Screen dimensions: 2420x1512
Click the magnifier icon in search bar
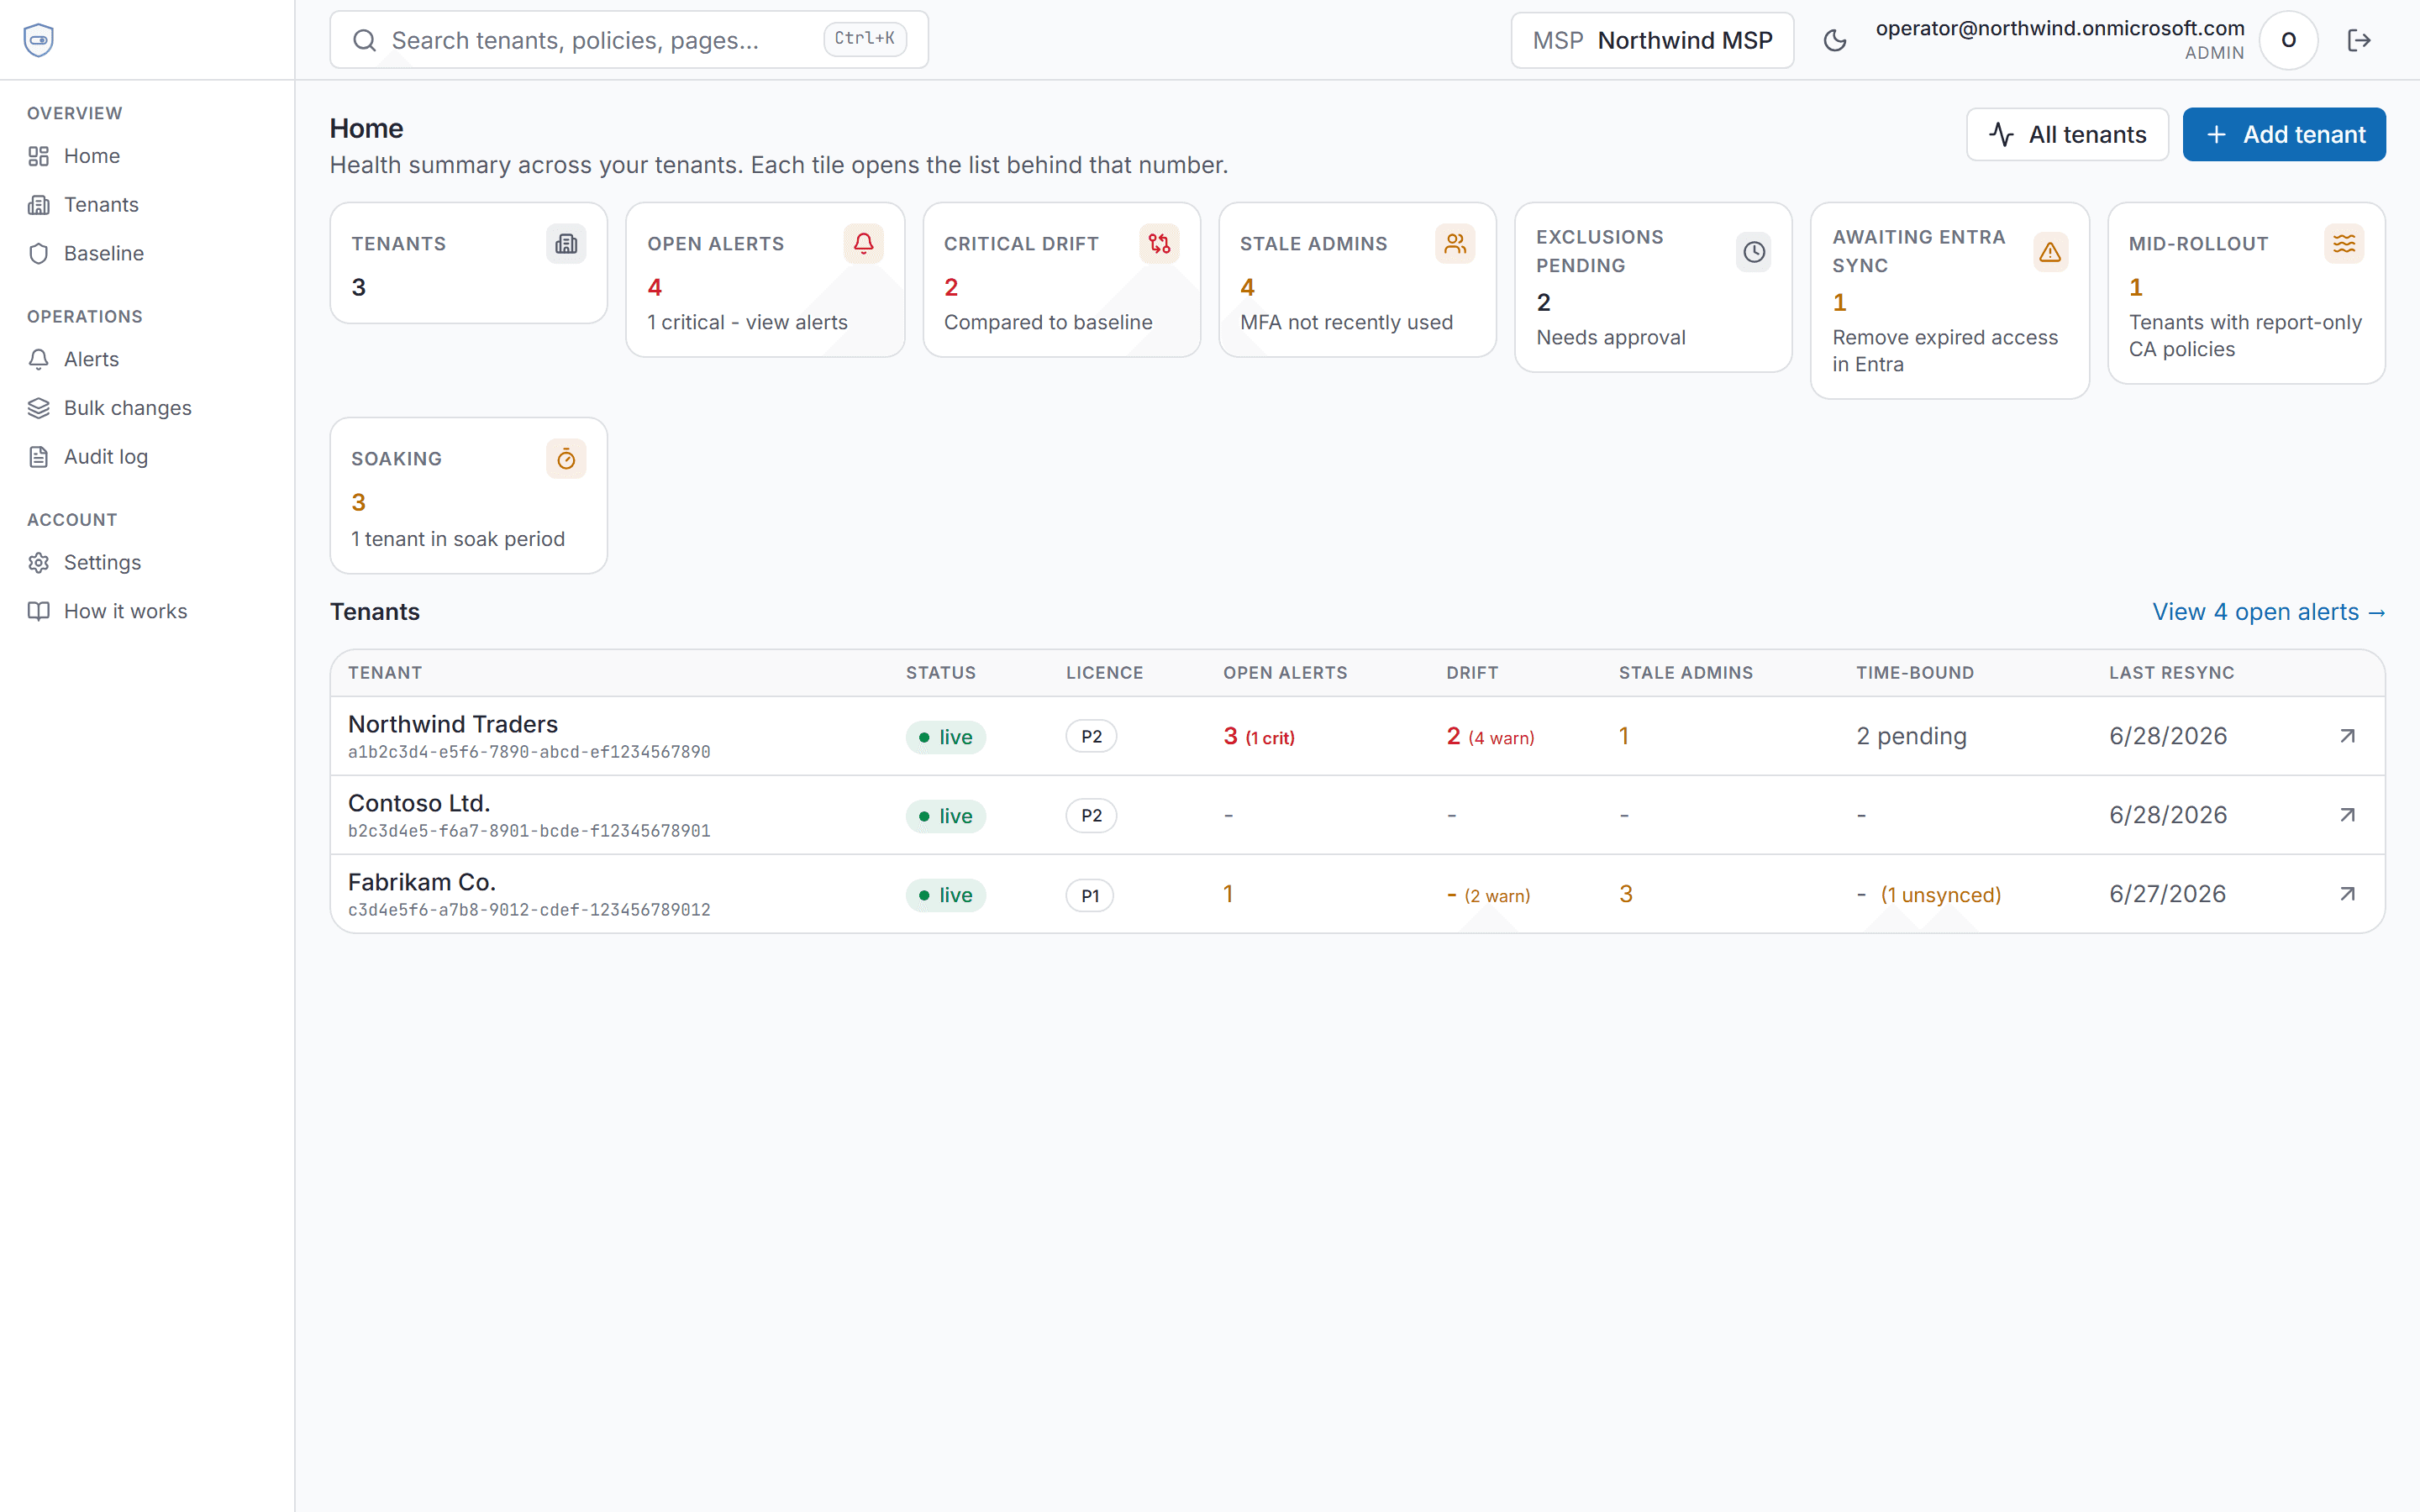pos(364,40)
